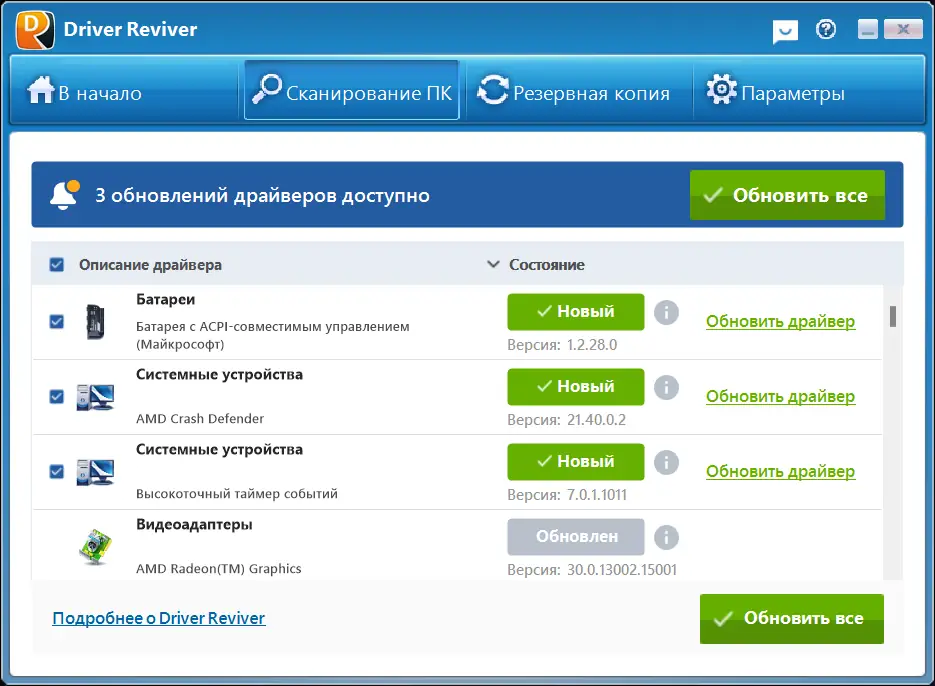Click Обновить драйвер for Высокоточный таймер событий
Screen dimensions: 935x686
pyautogui.click(x=781, y=472)
